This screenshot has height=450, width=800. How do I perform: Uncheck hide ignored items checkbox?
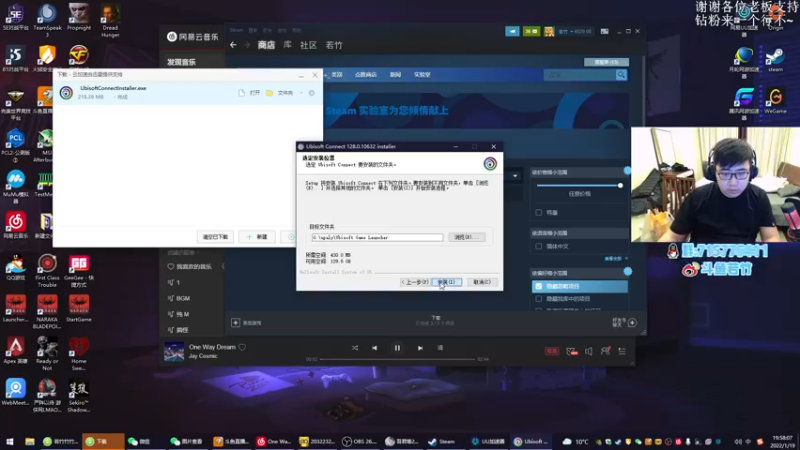pos(539,286)
